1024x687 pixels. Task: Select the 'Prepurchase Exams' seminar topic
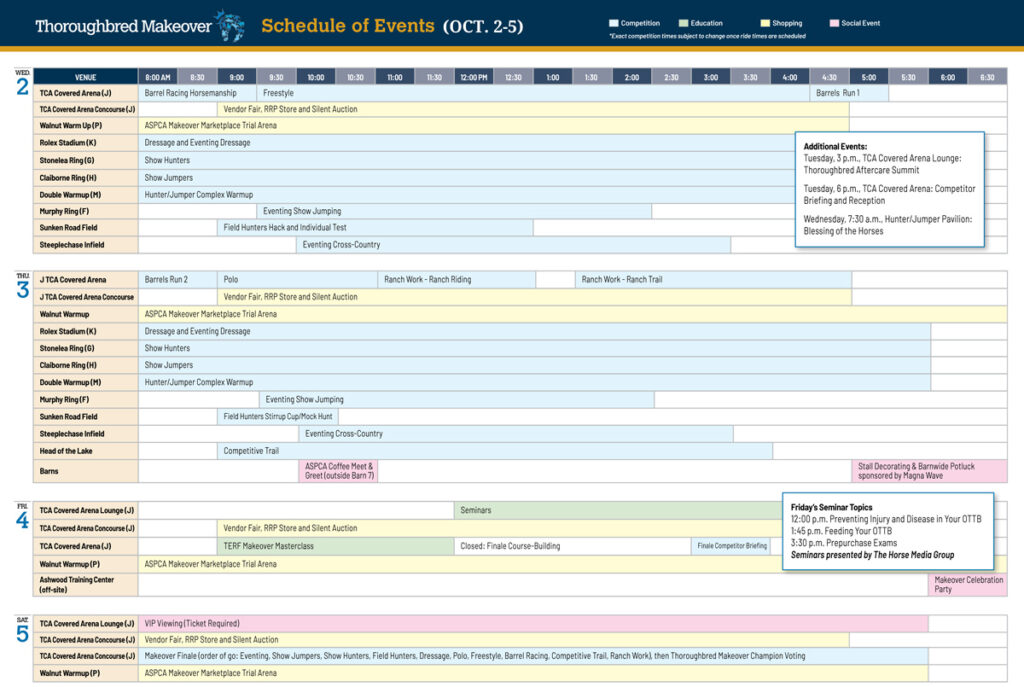(x=844, y=543)
